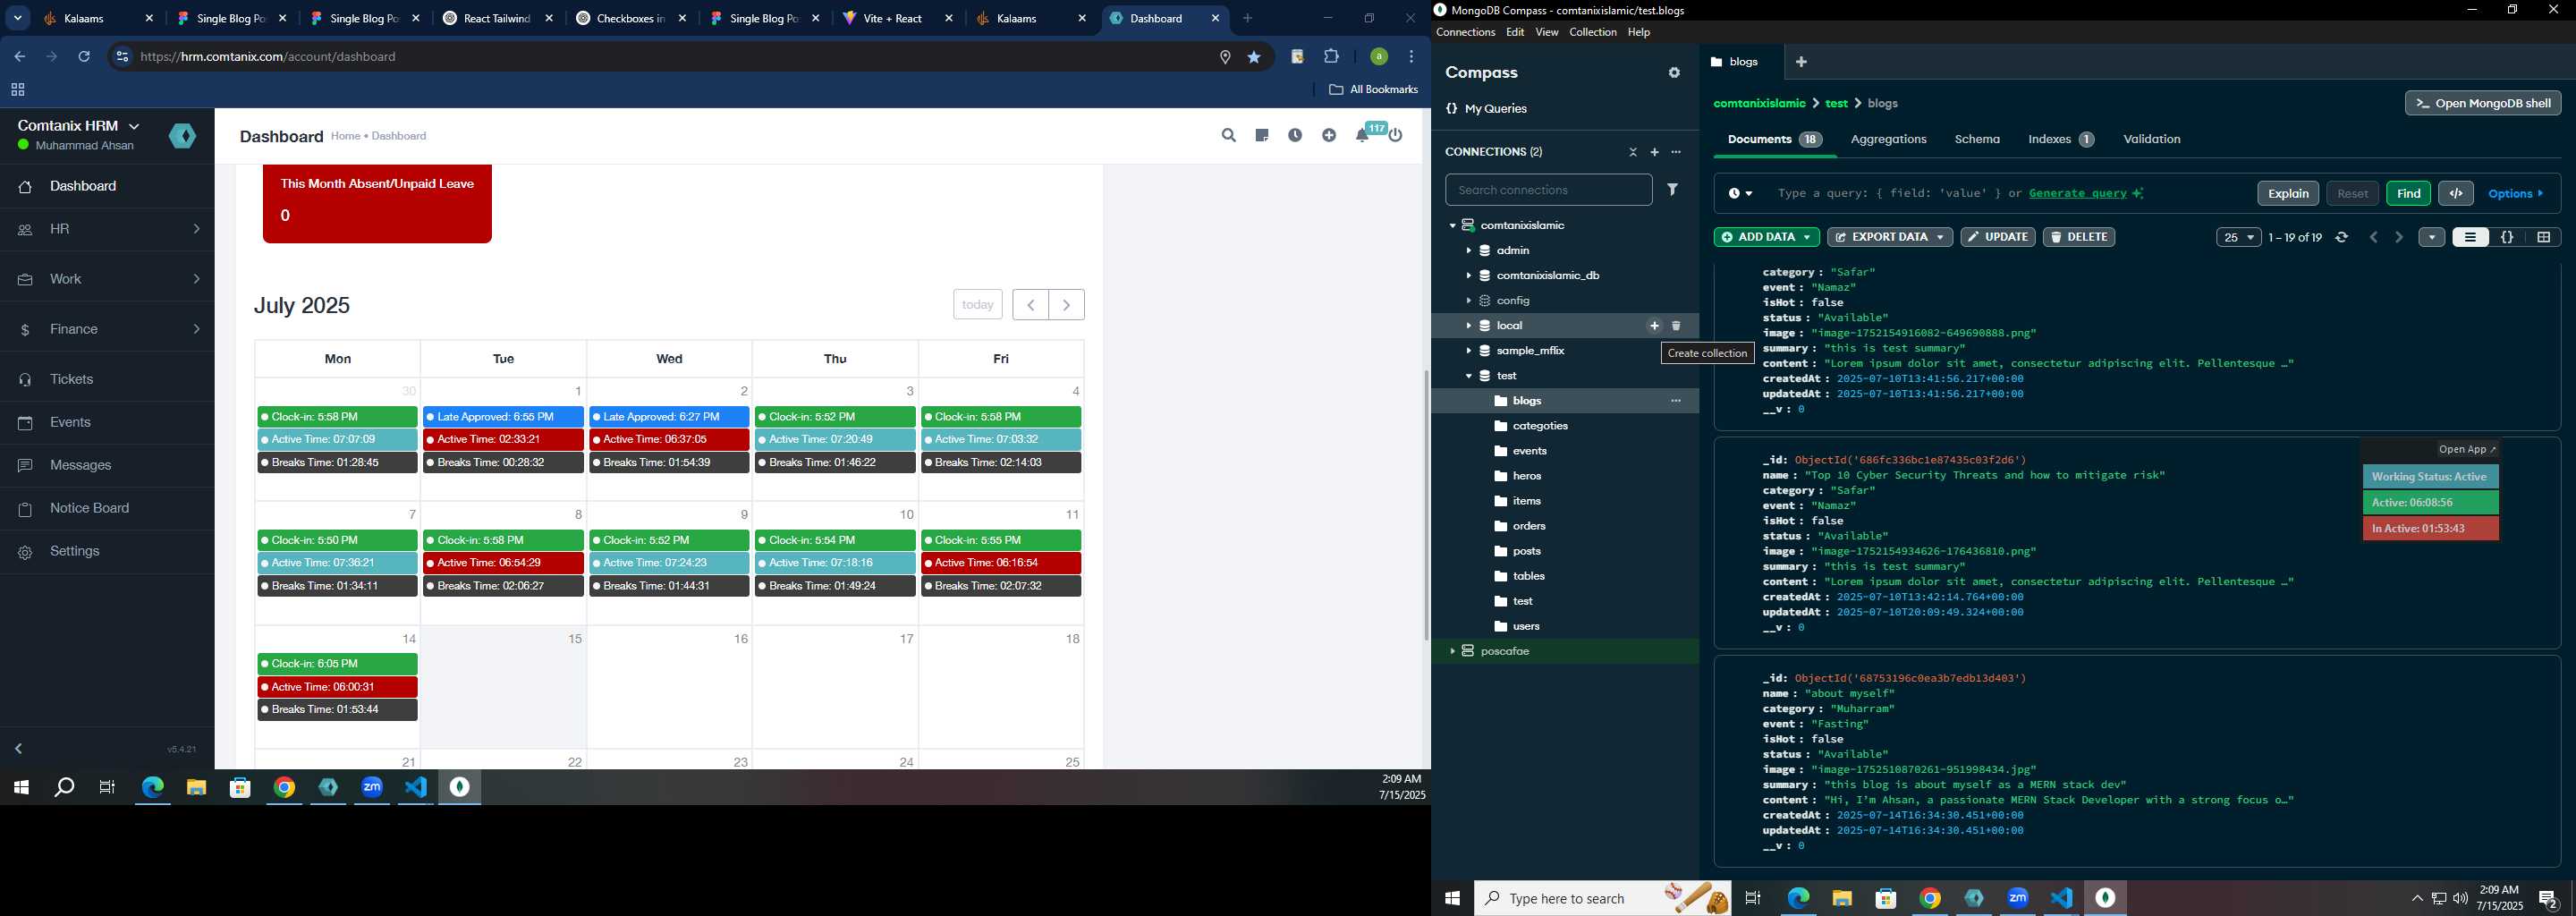2576x916 pixels.
Task: Open ADD DATA dropdown
Action: pyautogui.click(x=1766, y=237)
